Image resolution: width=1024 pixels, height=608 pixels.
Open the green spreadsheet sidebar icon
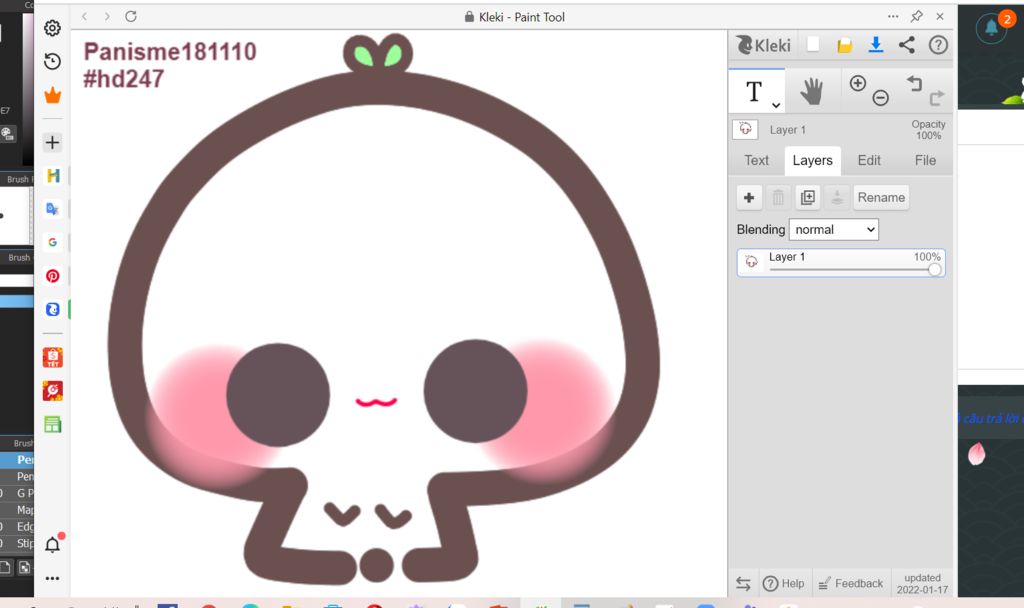pyautogui.click(x=52, y=424)
